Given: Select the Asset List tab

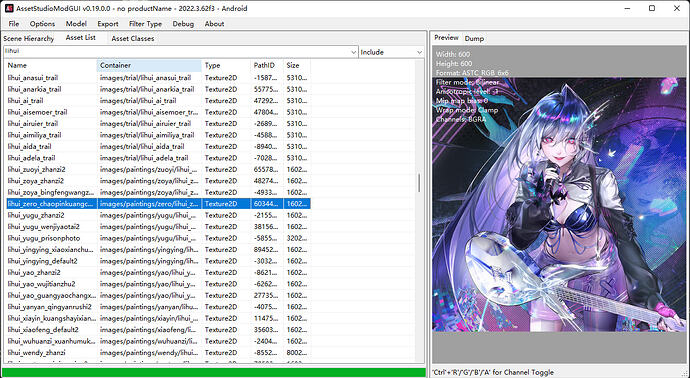Looking at the screenshot, I should (x=81, y=38).
